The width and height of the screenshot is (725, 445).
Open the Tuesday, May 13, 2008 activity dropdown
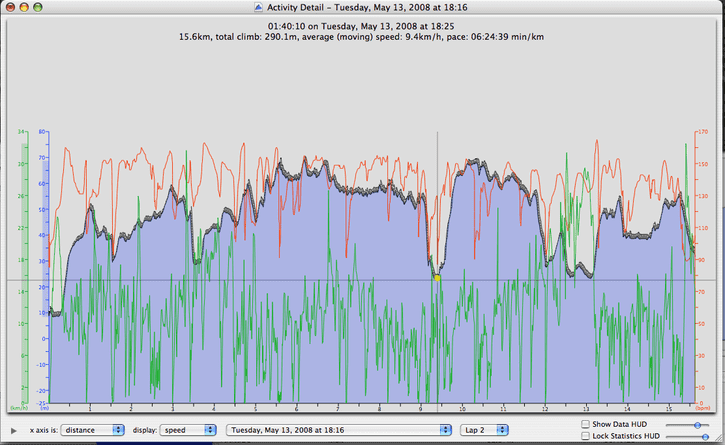click(x=338, y=430)
